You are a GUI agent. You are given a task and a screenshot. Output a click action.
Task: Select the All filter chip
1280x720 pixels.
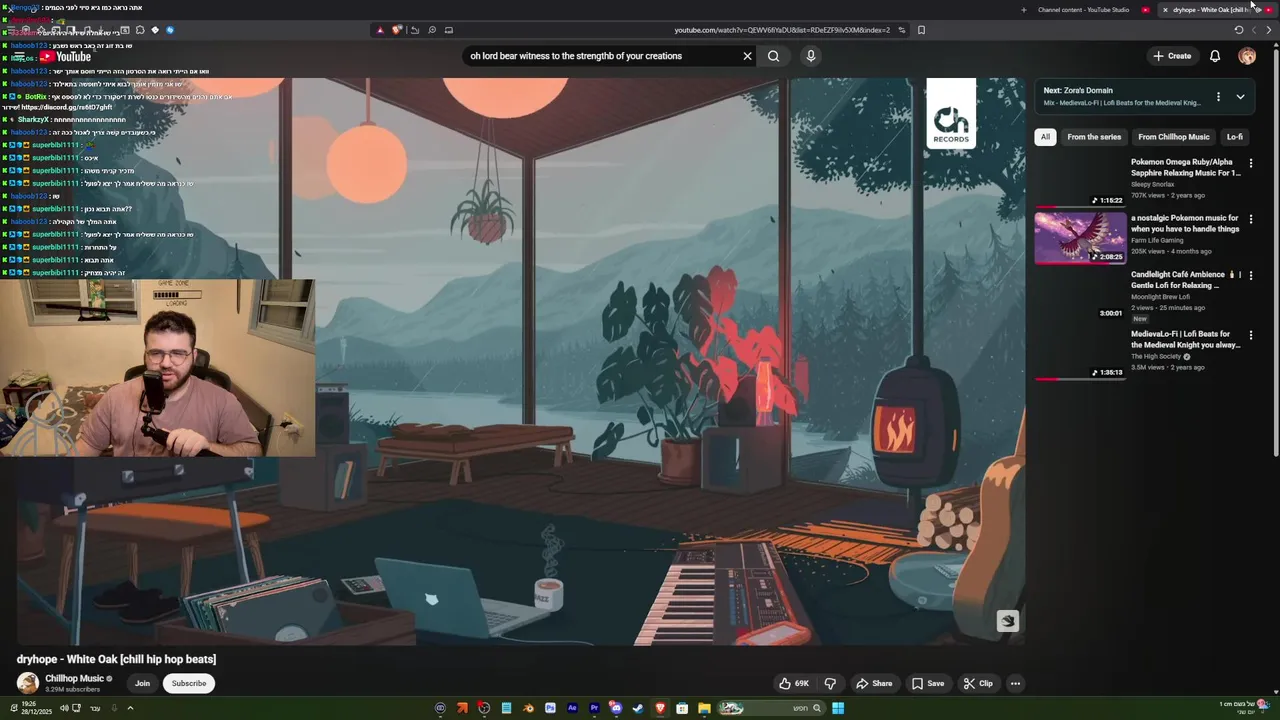1045,137
